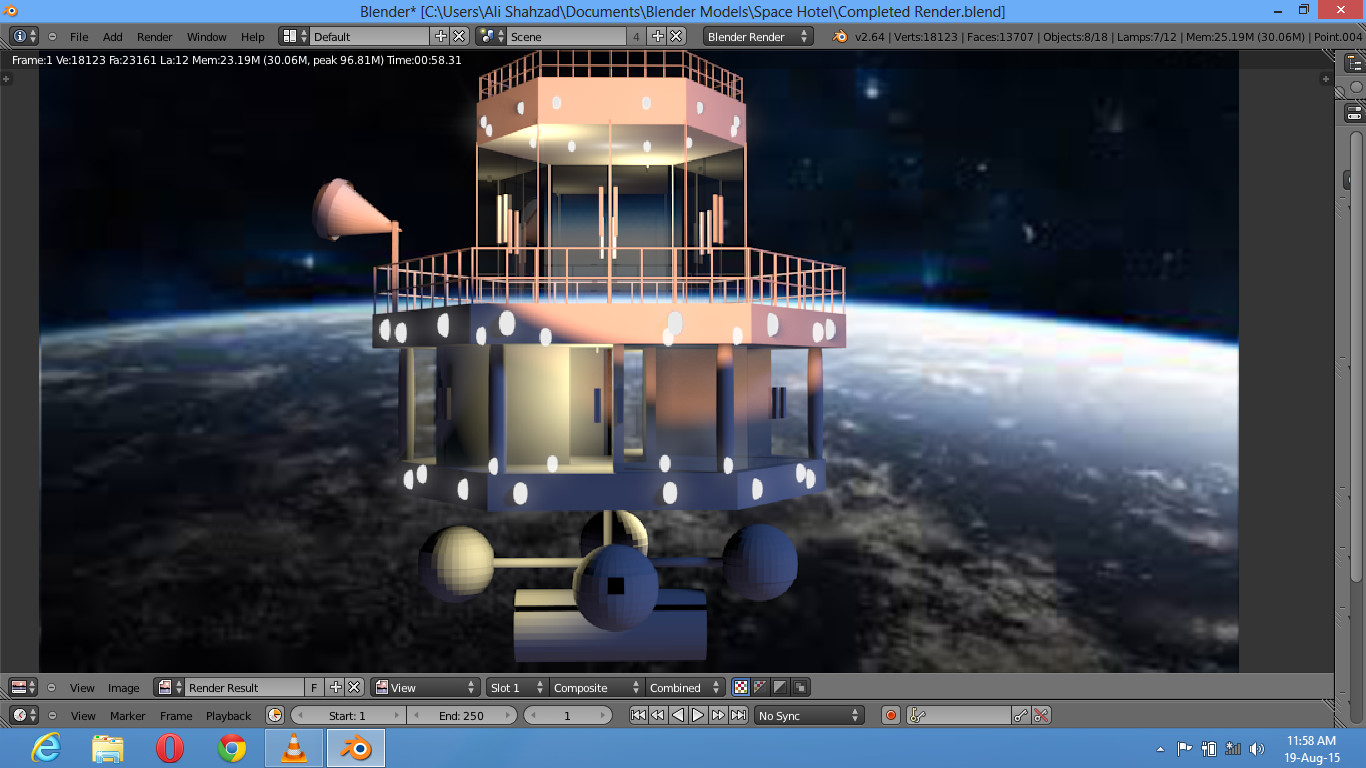
Task: Open the Composite render layer dropdown
Action: pyautogui.click(x=596, y=688)
